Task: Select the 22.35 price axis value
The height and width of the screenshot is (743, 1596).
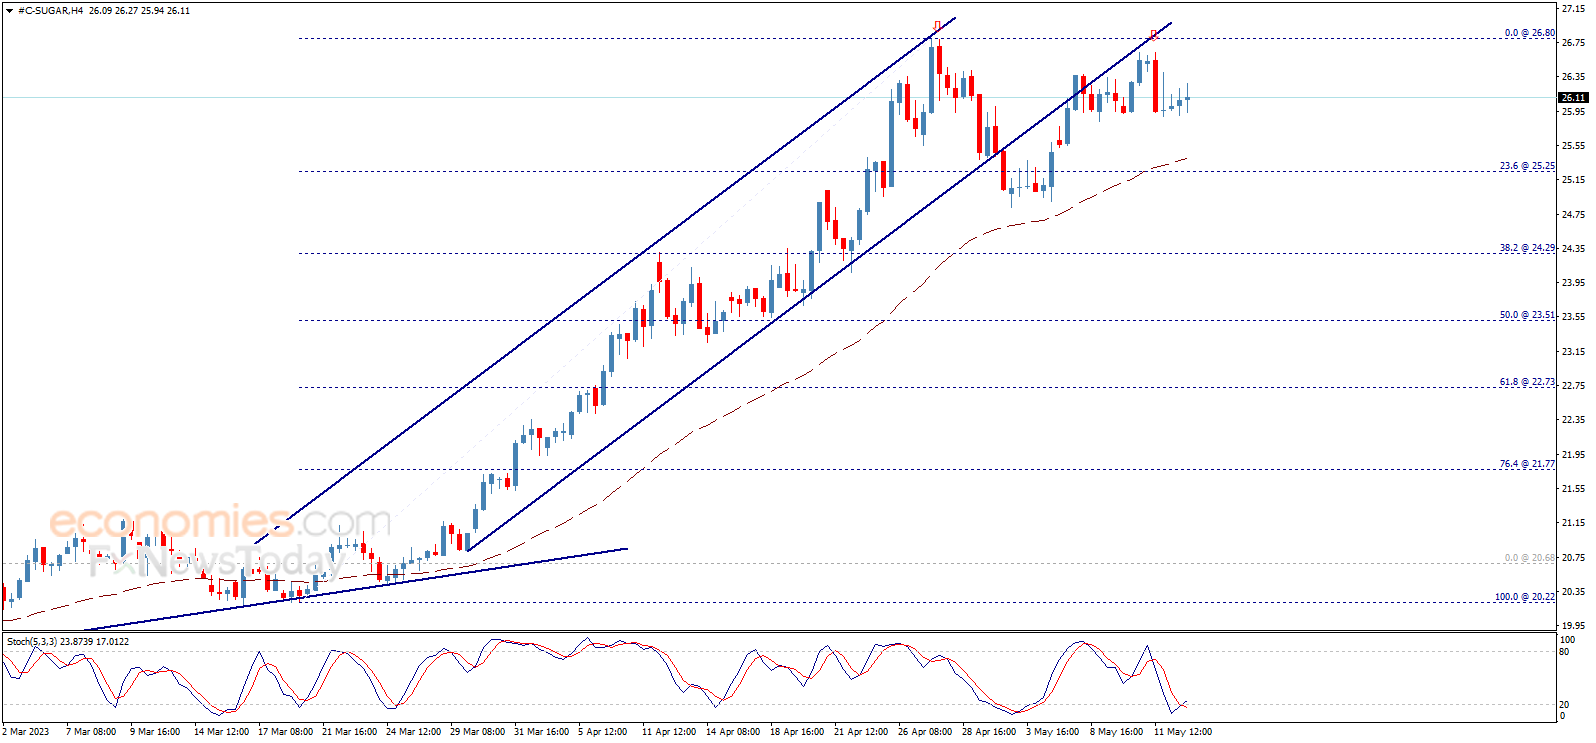Action: pos(1573,421)
